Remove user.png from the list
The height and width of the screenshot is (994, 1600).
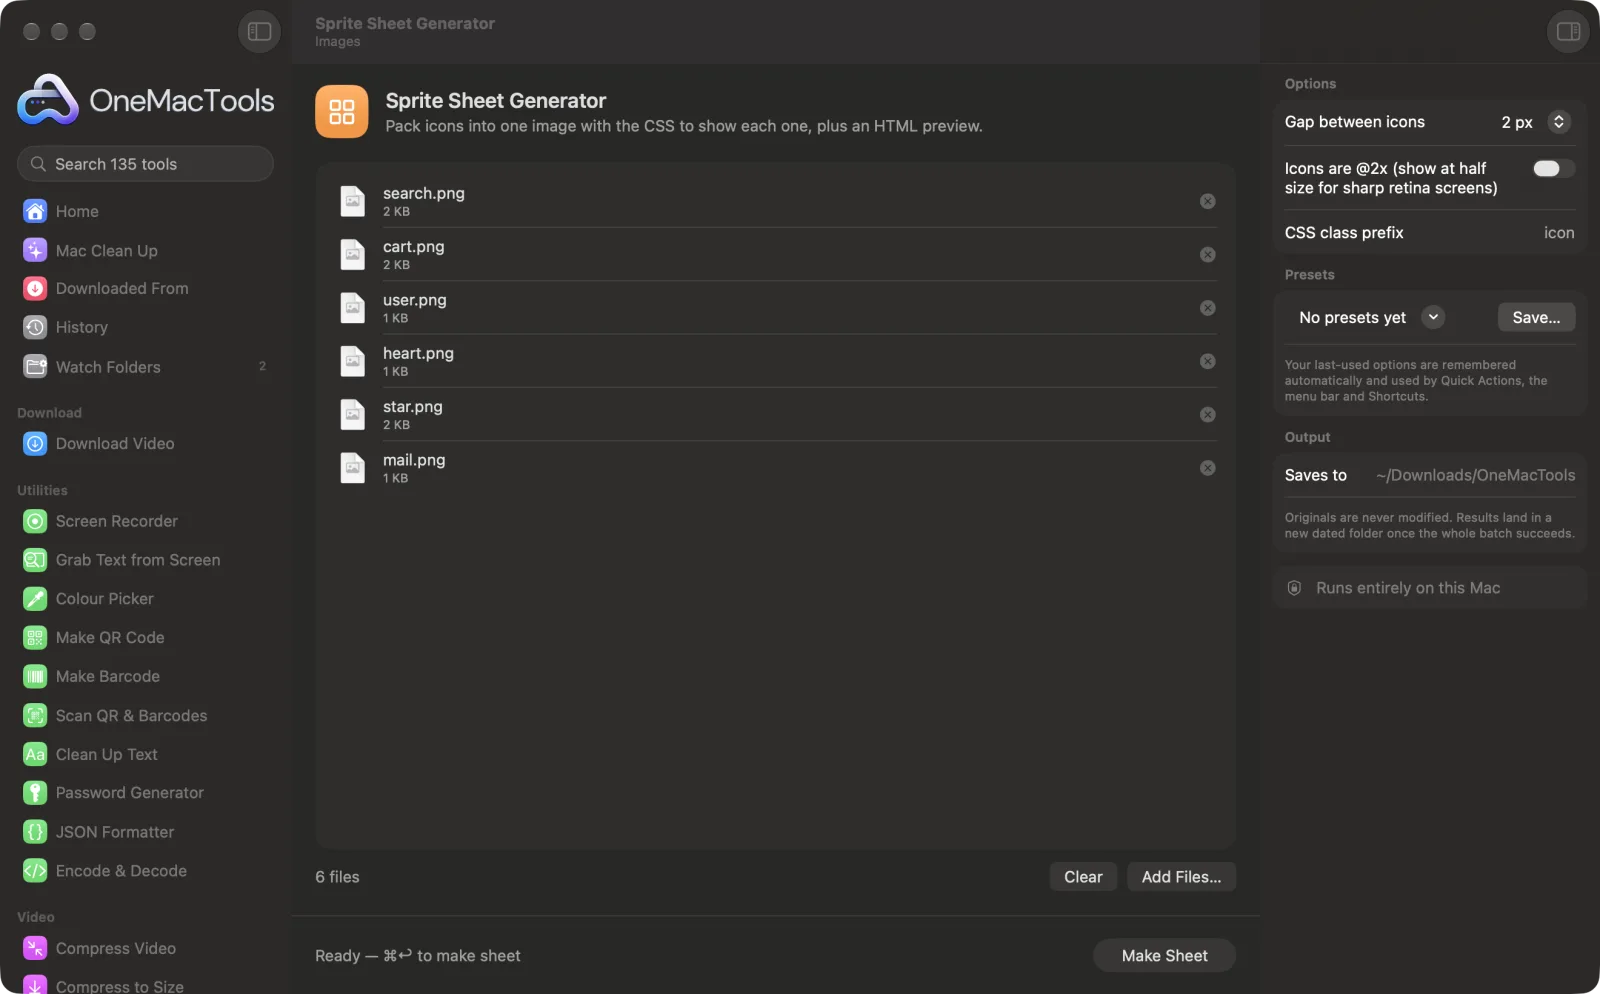pos(1207,308)
